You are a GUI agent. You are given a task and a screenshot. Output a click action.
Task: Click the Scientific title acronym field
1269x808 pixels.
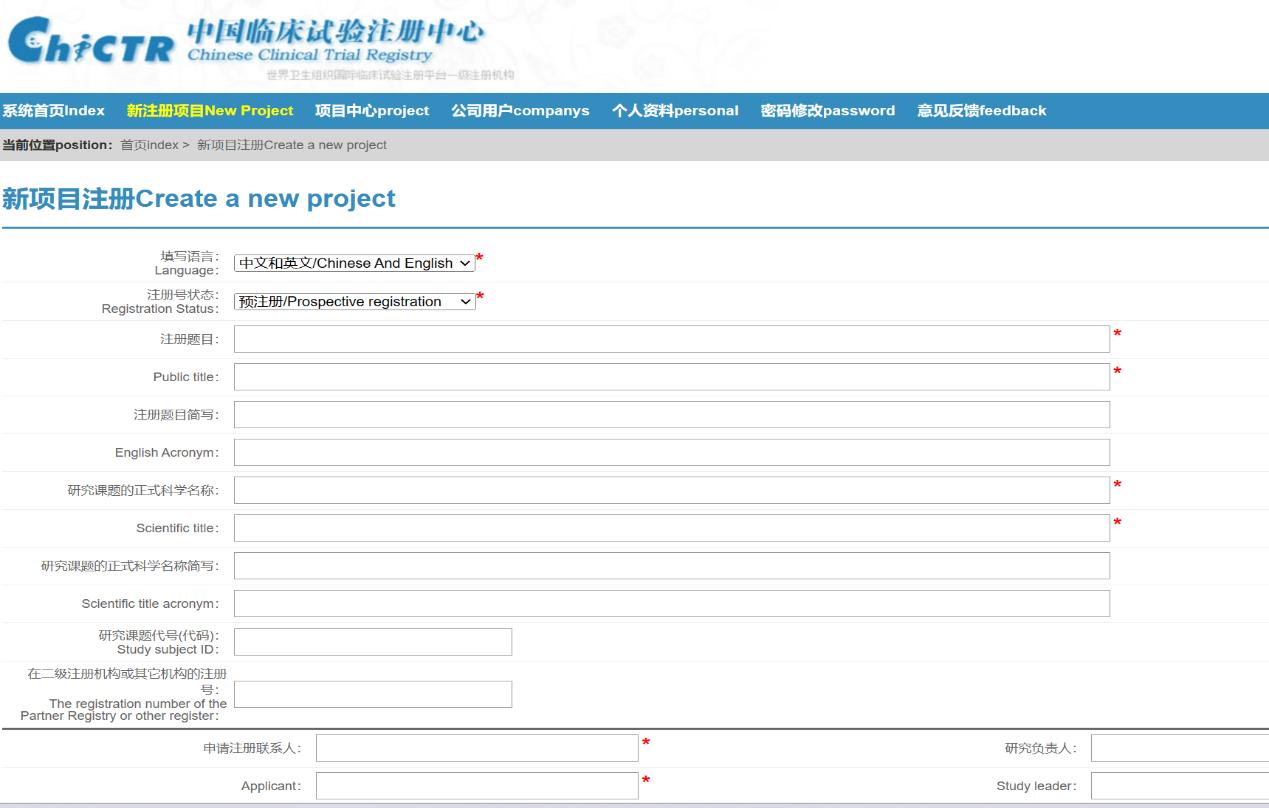671,603
